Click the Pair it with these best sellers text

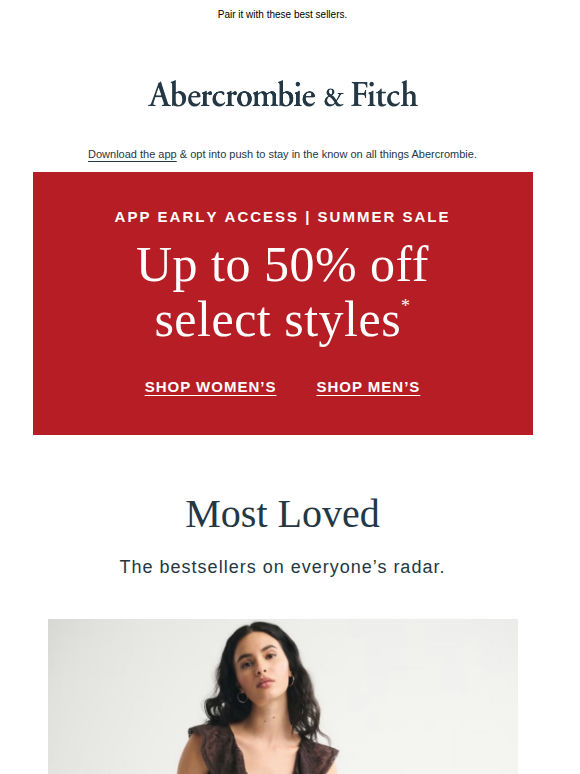pyautogui.click(x=282, y=14)
